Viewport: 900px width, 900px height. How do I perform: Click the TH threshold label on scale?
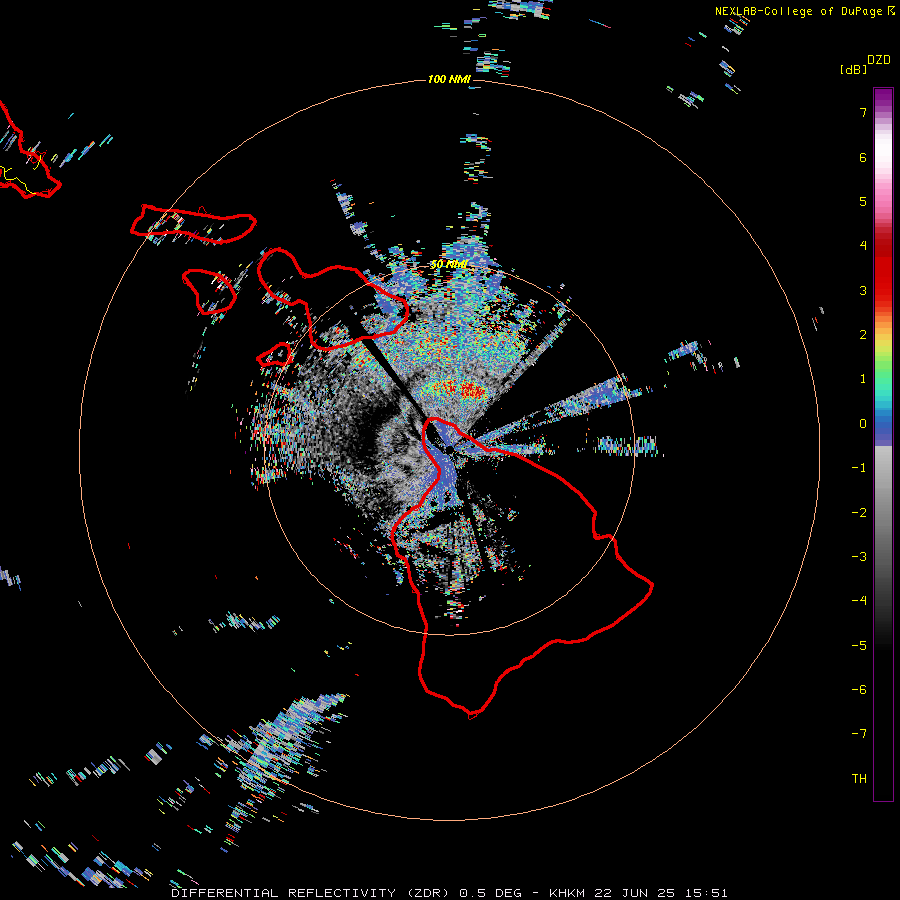[x=859, y=779]
